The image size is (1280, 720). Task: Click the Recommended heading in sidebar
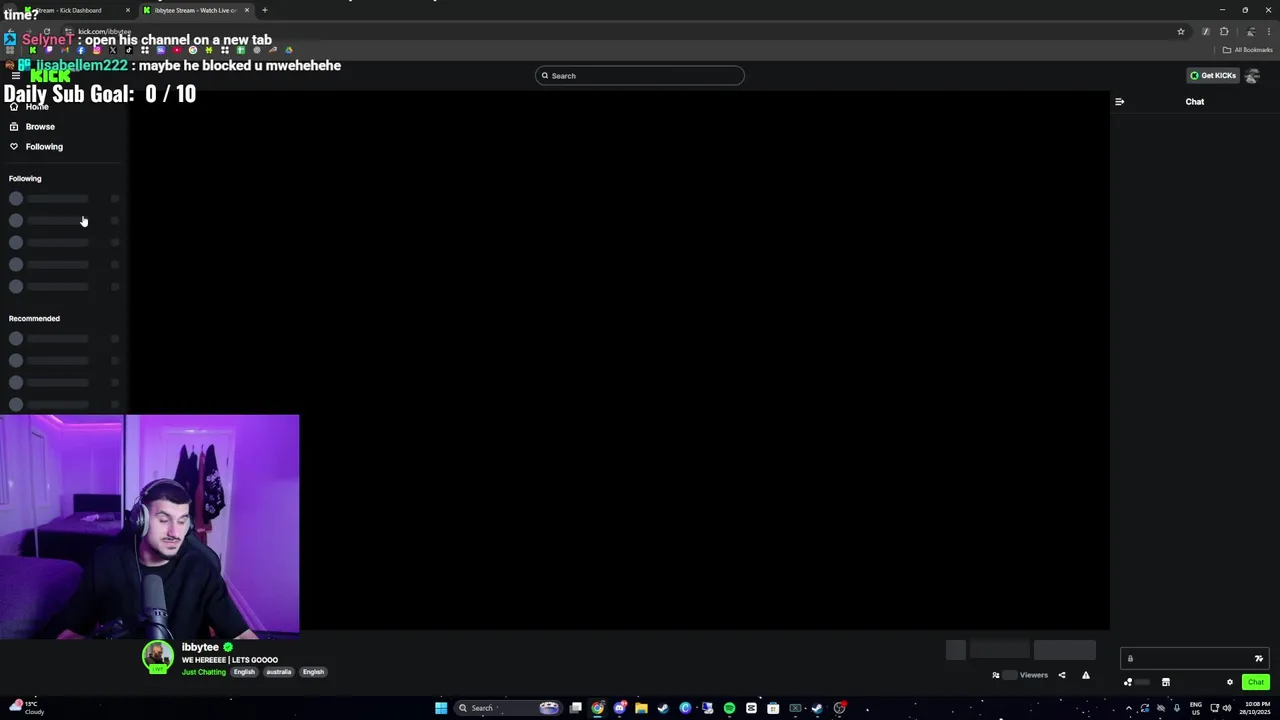coord(34,319)
